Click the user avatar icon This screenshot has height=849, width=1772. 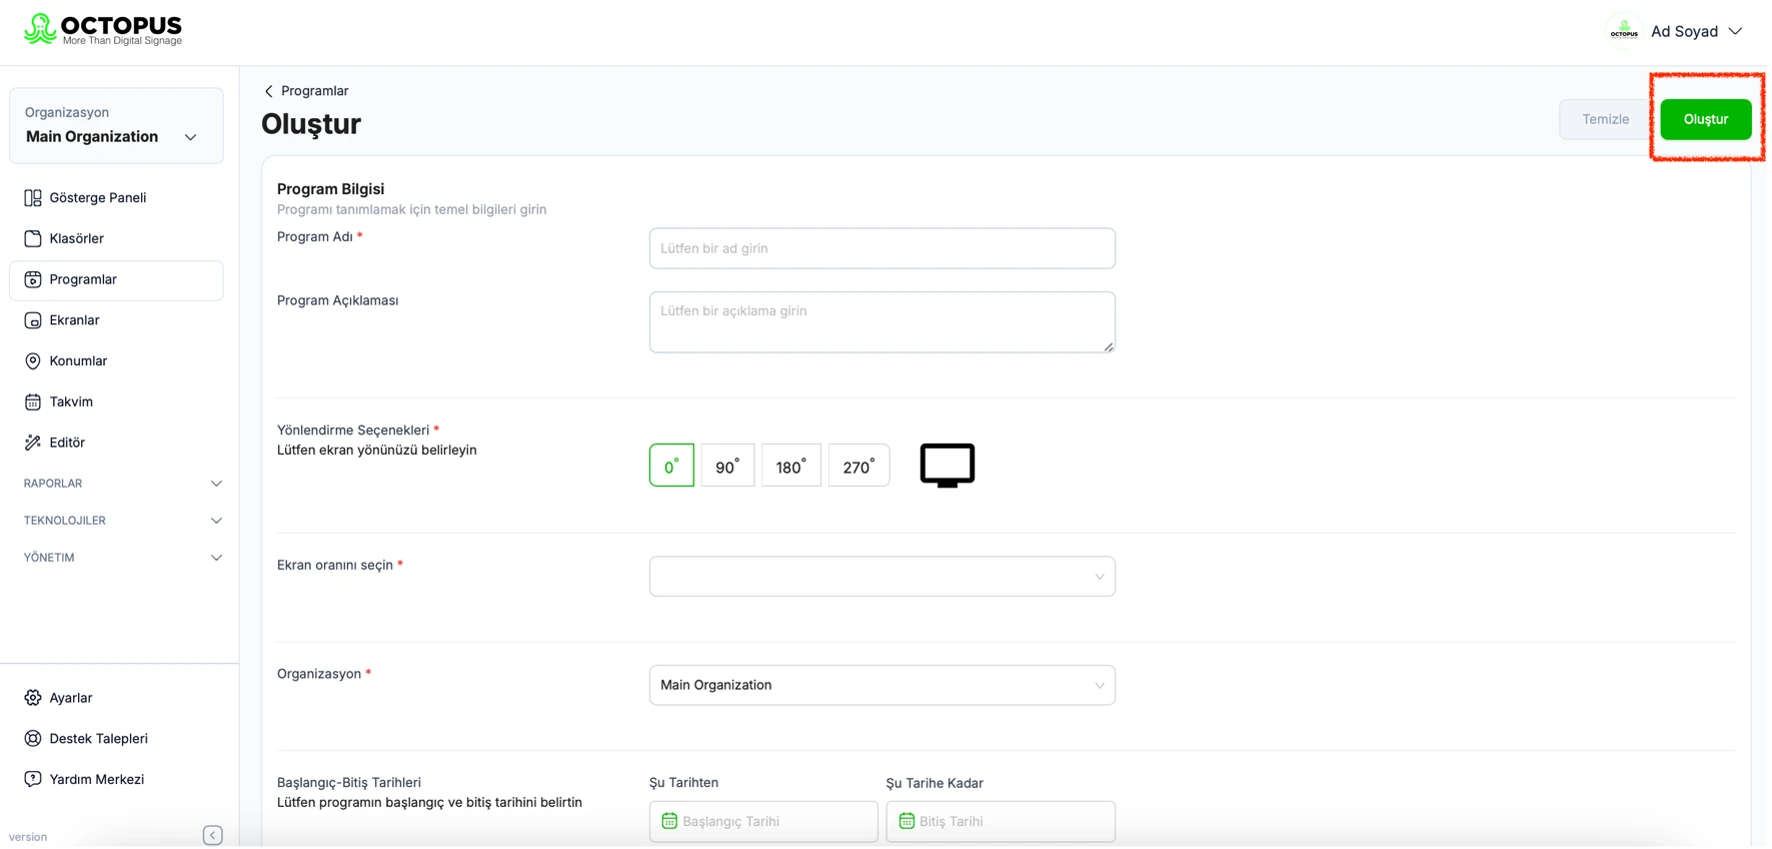click(1624, 31)
